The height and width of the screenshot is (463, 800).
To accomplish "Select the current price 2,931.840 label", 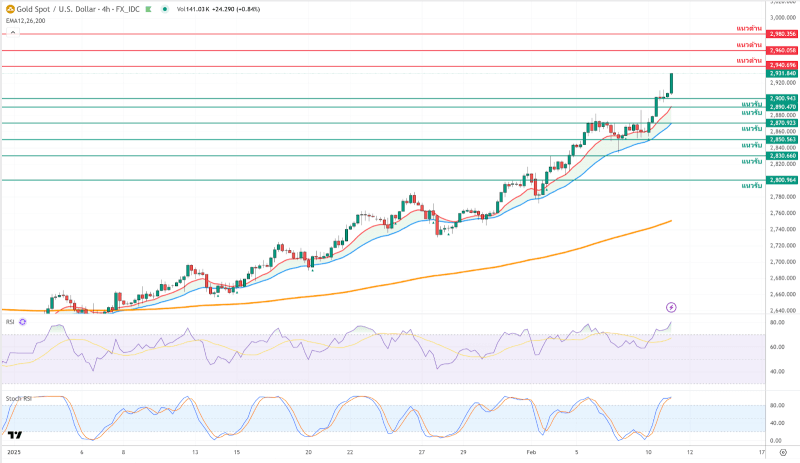I will (782, 73).
